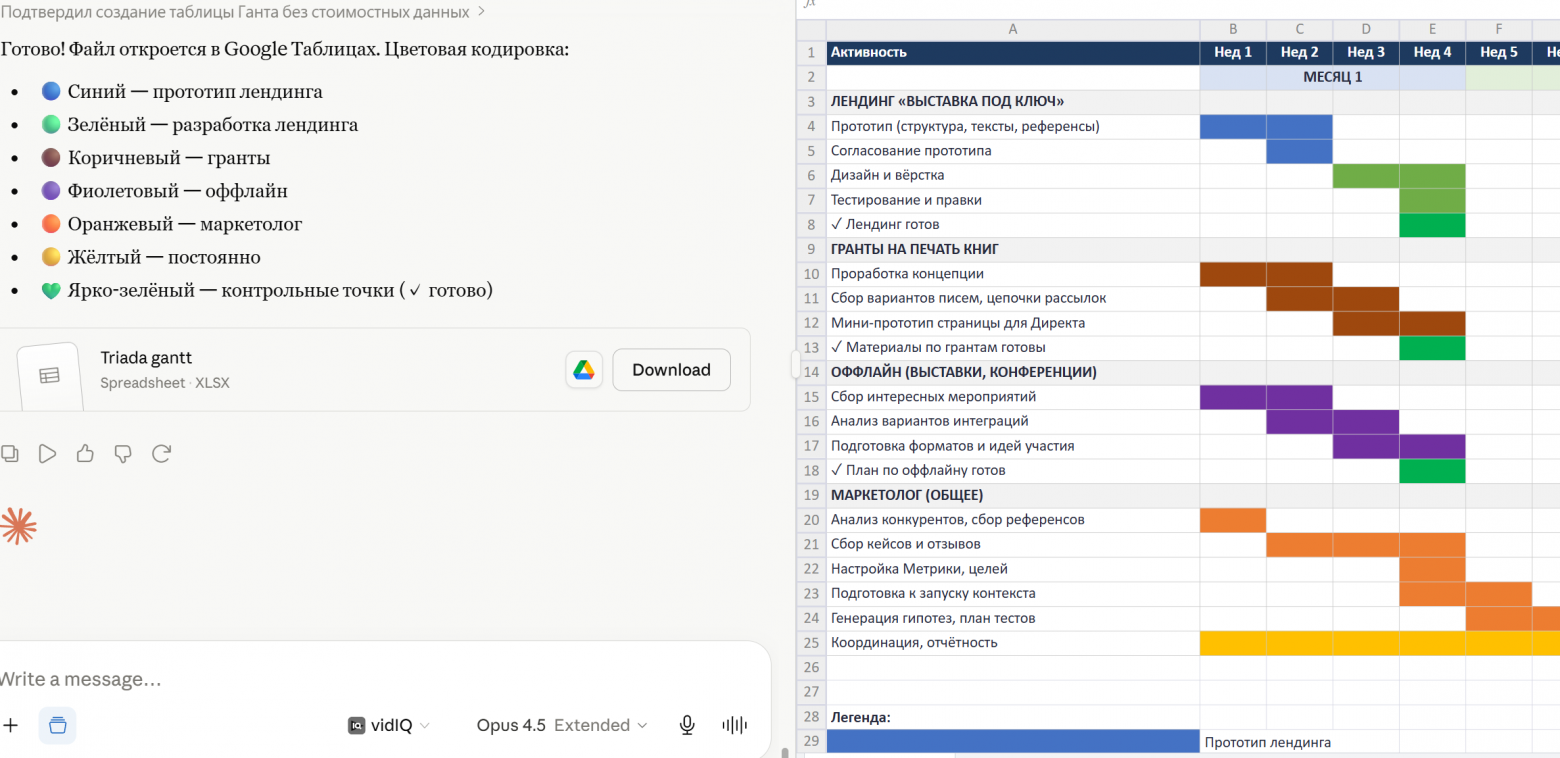
Task: Select row header 14
Action: (811, 372)
